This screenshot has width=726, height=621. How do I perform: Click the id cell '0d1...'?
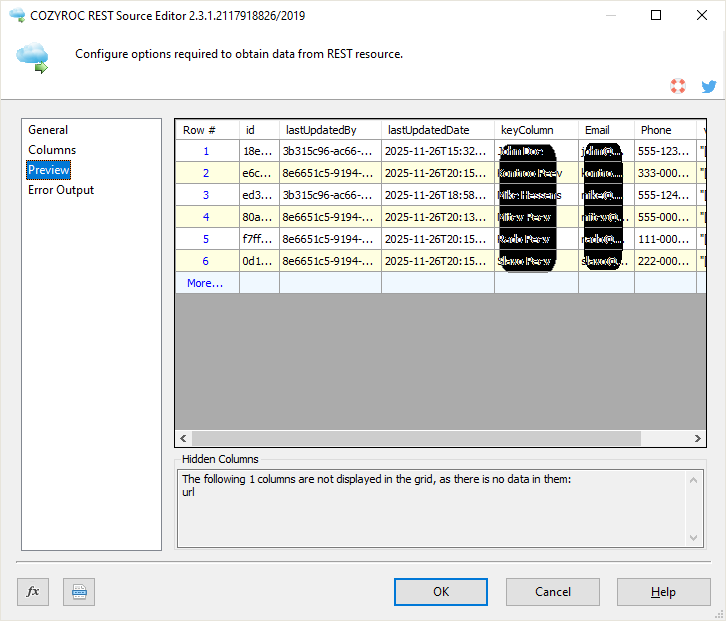(x=259, y=261)
